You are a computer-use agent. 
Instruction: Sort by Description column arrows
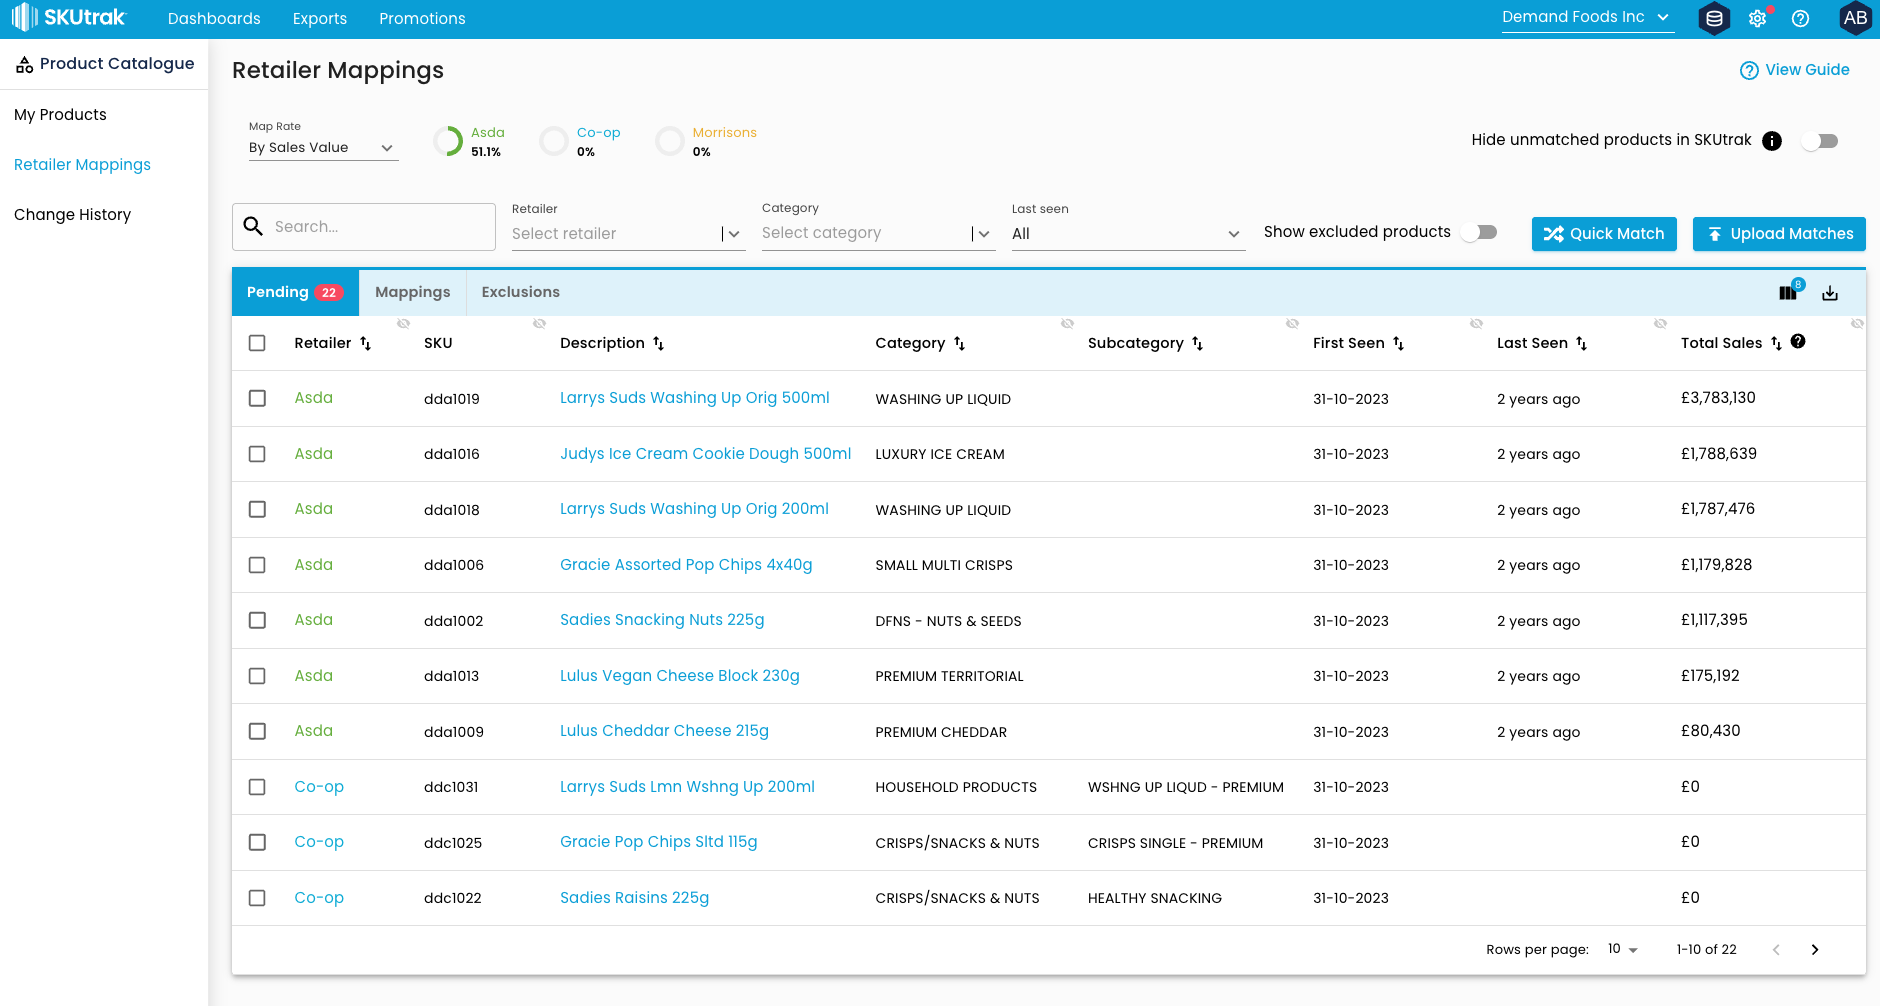tap(658, 343)
